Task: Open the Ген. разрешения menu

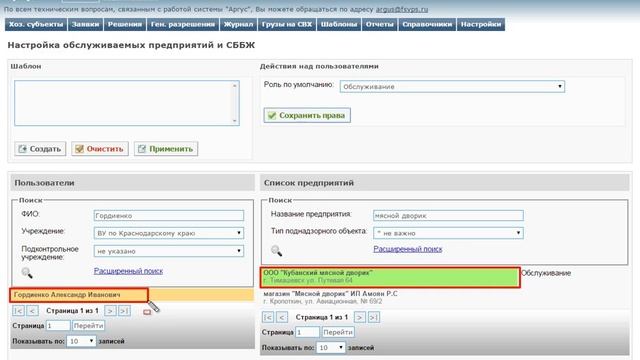Action: click(x=183, y=24)
